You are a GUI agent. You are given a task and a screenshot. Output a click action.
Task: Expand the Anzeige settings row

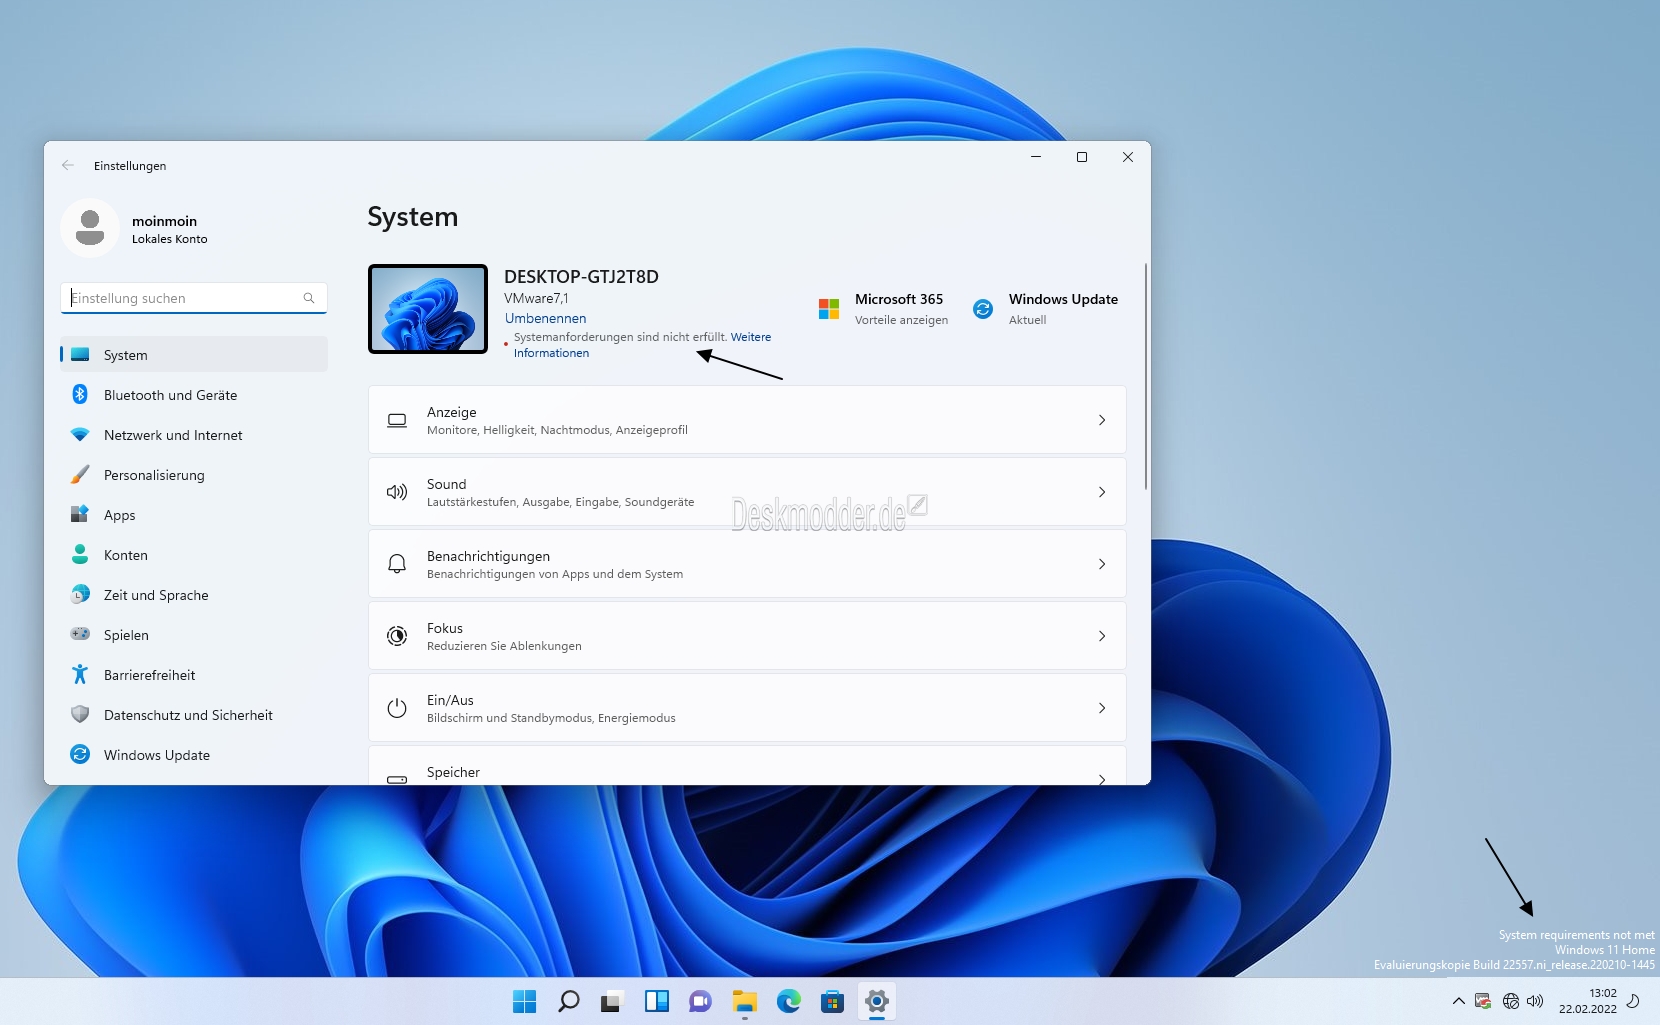[747, 420]
